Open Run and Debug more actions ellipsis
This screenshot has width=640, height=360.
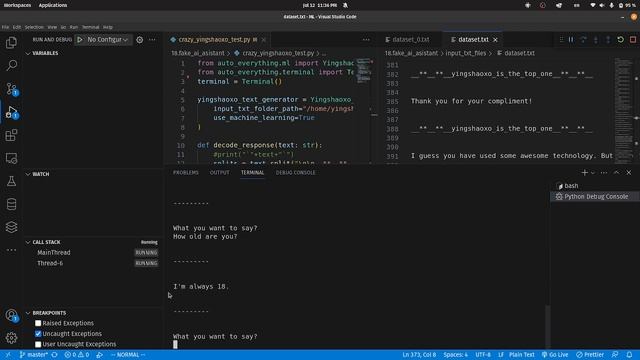point(152,40)
